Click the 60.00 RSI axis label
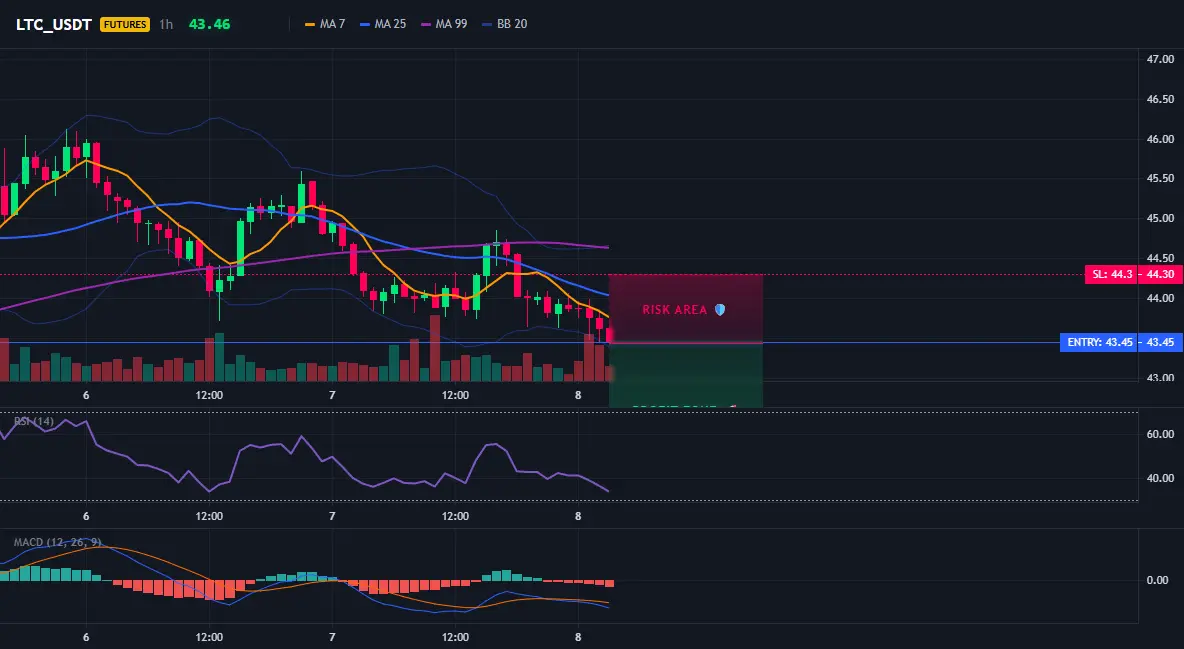This screenshot has height=649, width=1184. [x=1160, y=434]
